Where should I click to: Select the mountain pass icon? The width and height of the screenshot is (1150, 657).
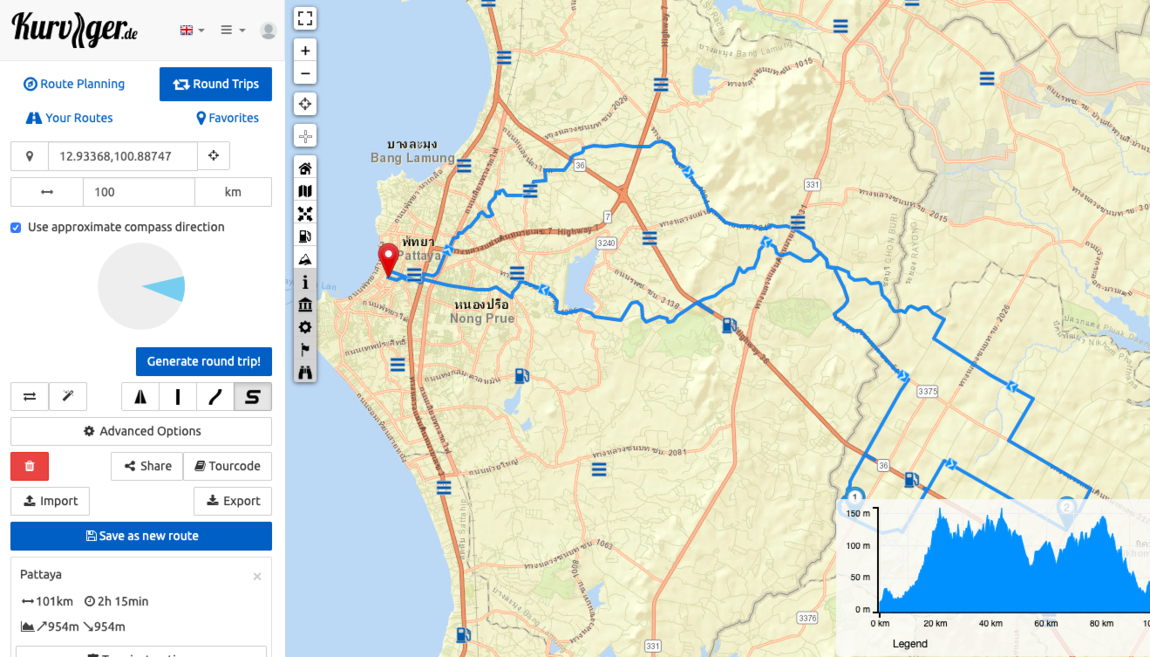tap(305, 258)
